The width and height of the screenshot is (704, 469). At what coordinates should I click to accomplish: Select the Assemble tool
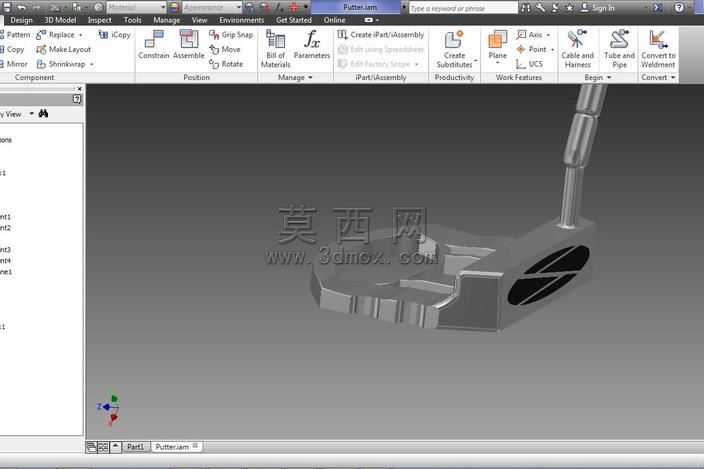(x=189, y=45)
